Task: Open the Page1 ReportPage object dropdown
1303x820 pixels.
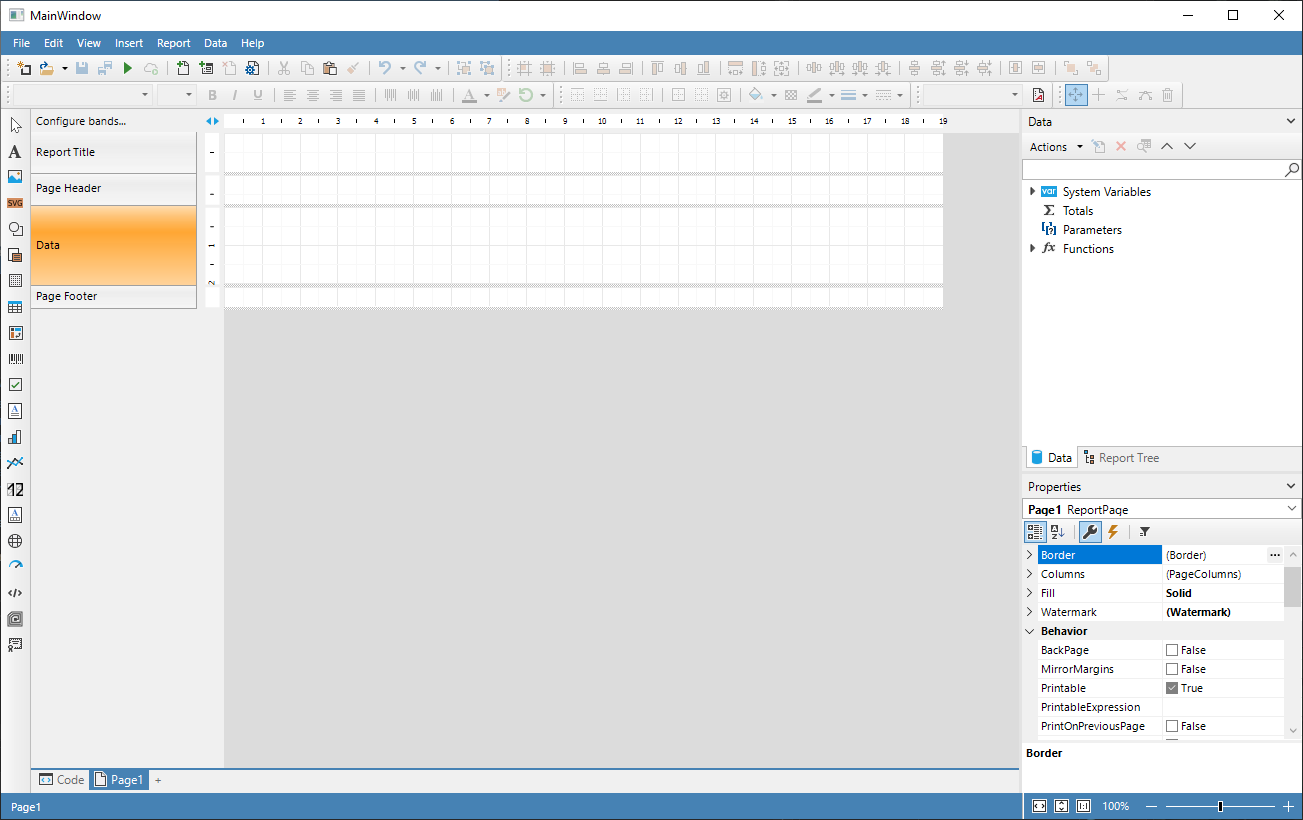Action: [x=1293, y=510]
